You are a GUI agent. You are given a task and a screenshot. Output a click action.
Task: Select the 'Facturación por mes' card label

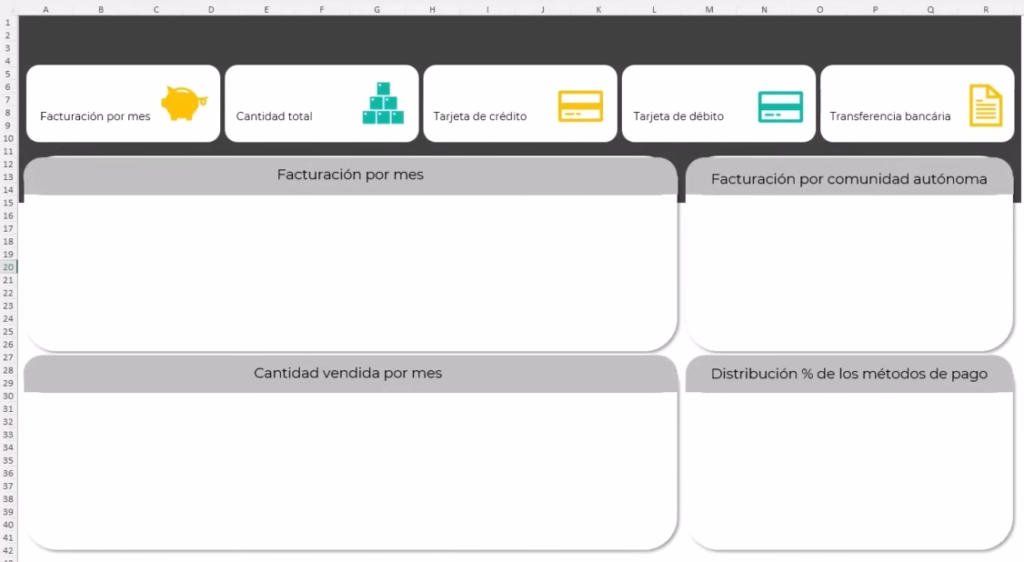click(95, 116)
